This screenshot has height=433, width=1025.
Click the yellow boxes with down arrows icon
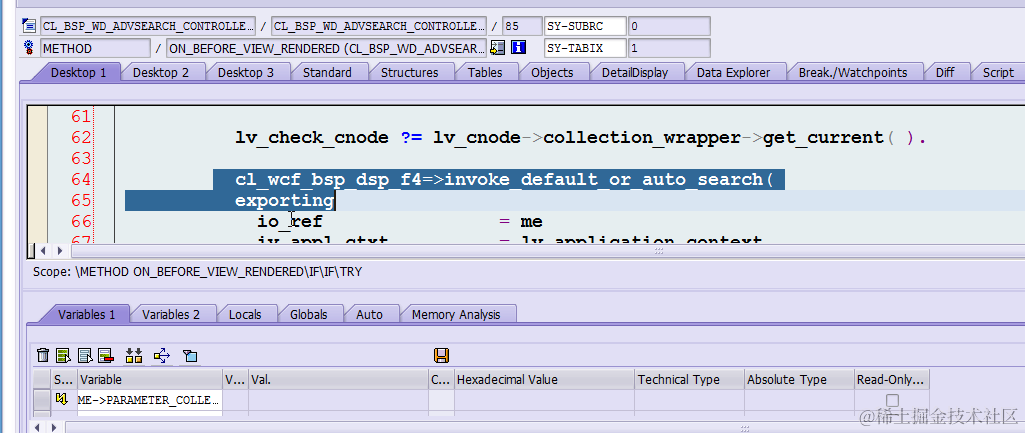point(134,356)
